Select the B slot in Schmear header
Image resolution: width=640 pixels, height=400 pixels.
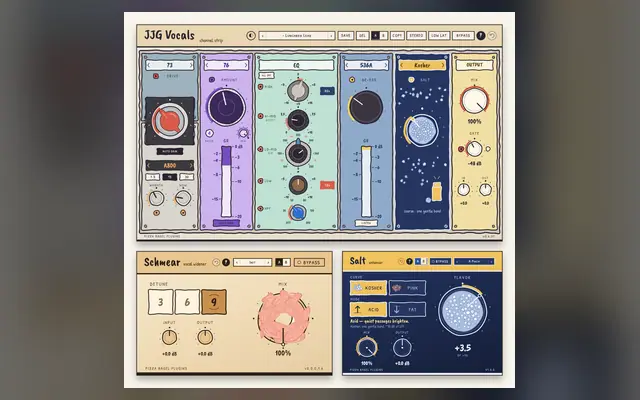coord(287,262)
